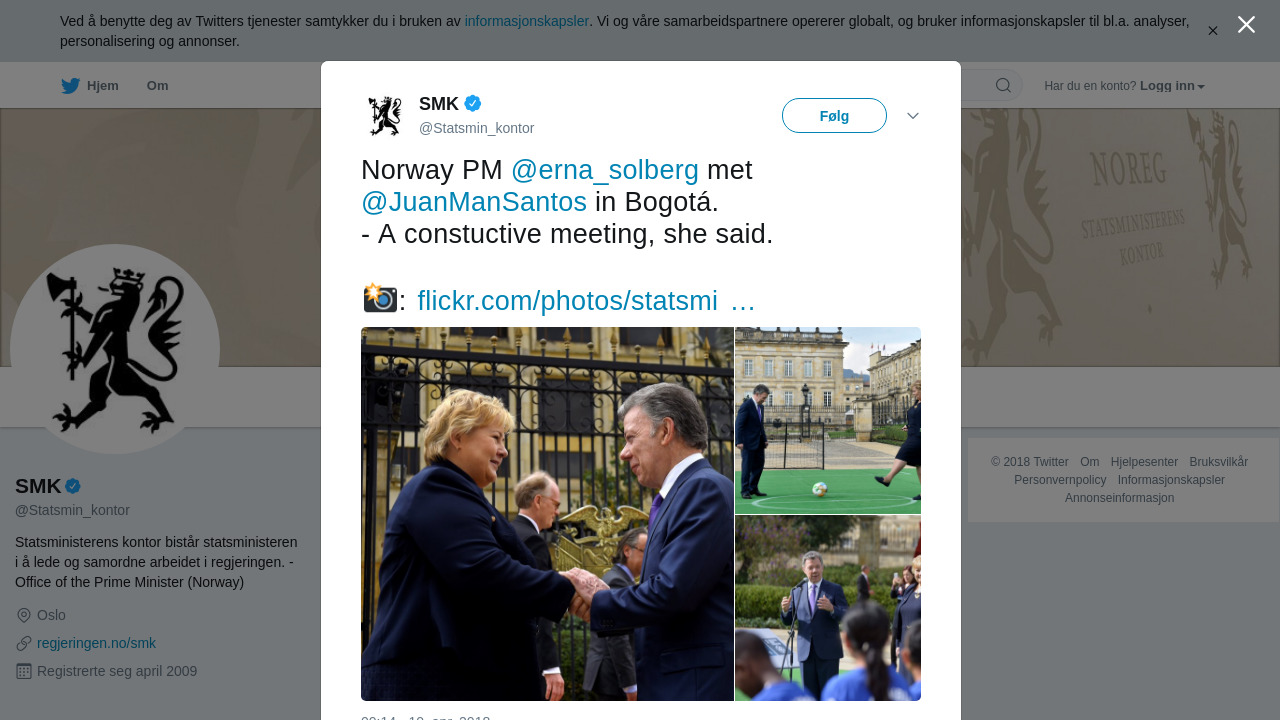Open the @erna_solberg mention link
This screenshot has width=1280, height=720.
click(604, 170)
